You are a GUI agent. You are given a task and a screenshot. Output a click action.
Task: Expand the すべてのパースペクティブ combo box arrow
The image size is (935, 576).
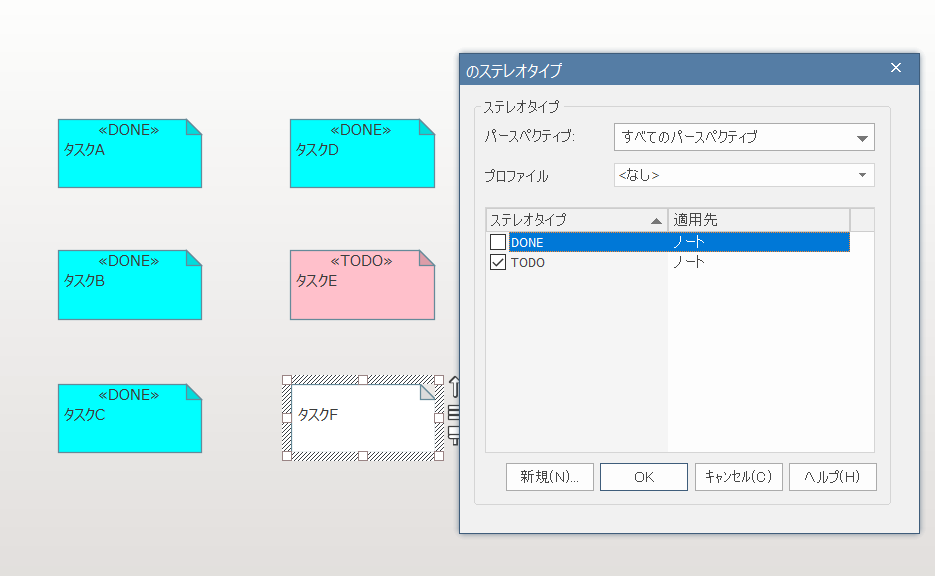pos(862,137)
